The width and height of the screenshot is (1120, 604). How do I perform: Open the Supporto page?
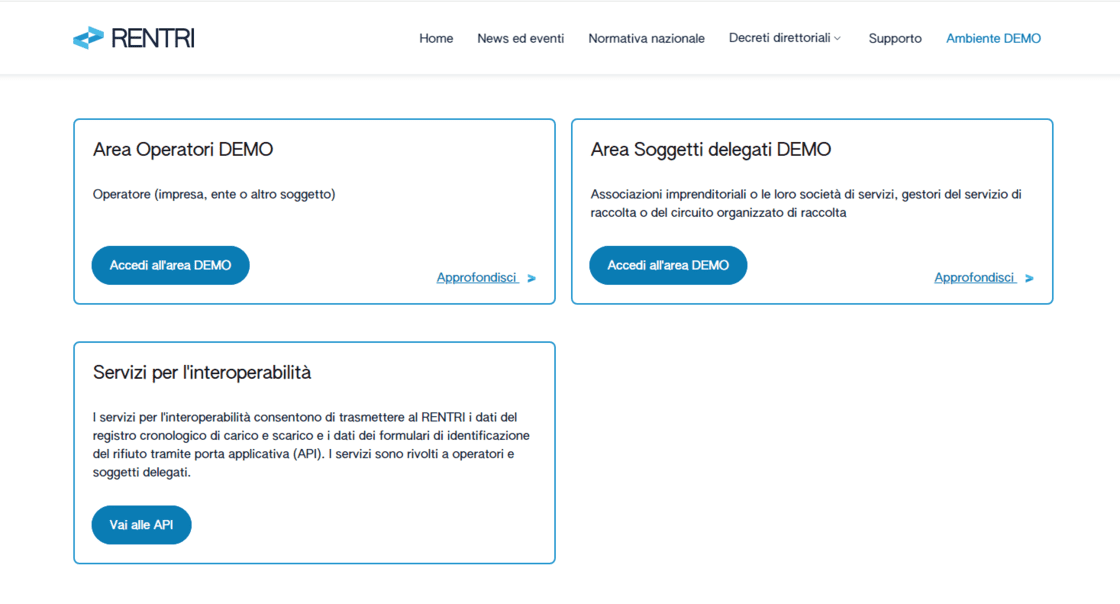(x=895, y=39)
